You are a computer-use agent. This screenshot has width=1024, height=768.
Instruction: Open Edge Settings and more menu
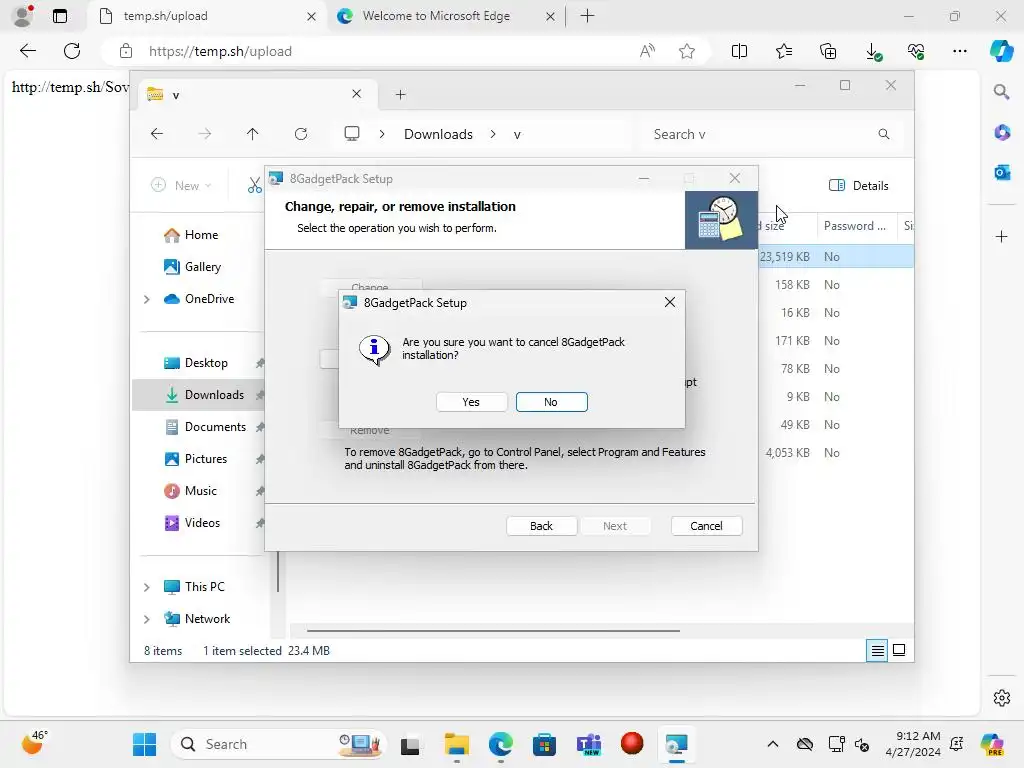pyautogui.click(x=959, y=51)
